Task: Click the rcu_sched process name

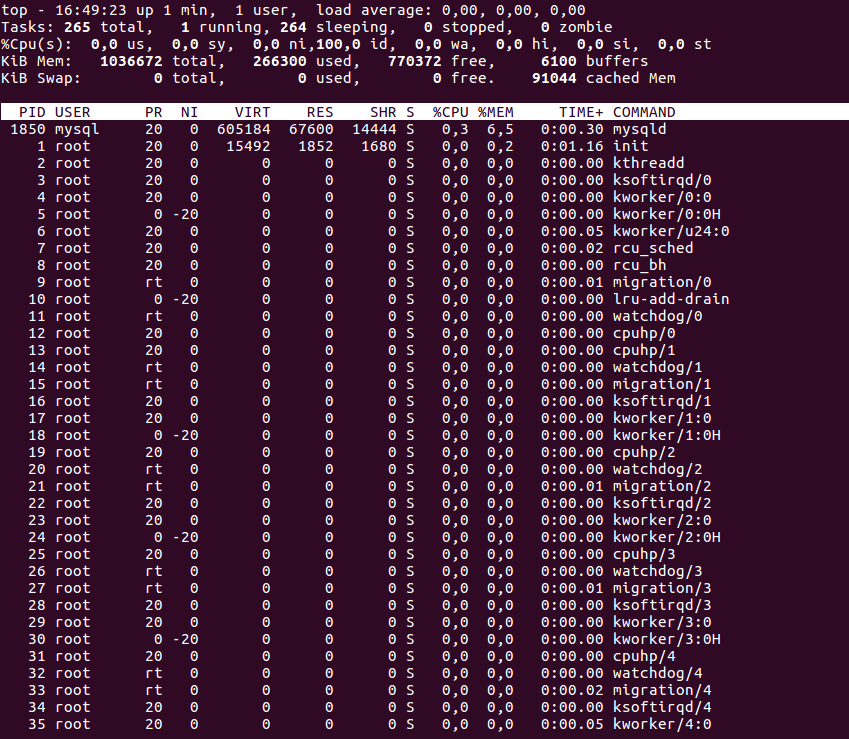Action: pyautogui.click(x=653, y=248)
